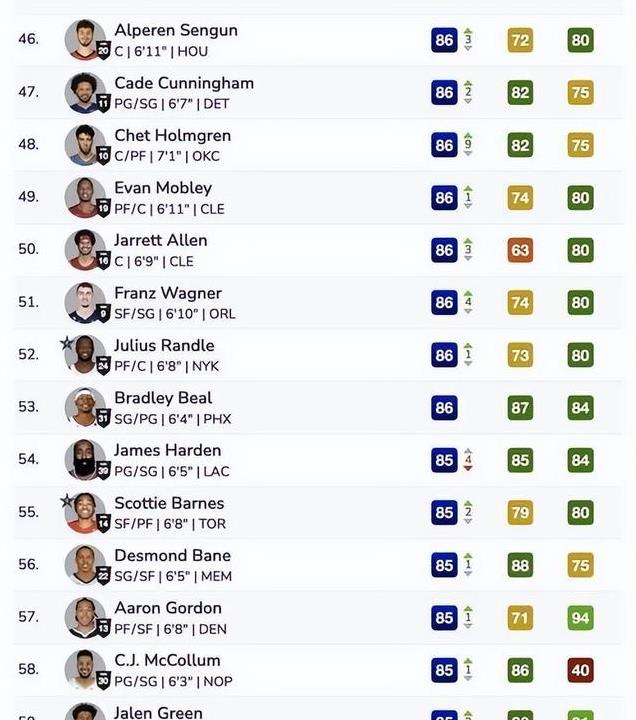Select the Julius Randle row rank 52
The height and width of the screenshot is (720, 636).
pos(318,355)
